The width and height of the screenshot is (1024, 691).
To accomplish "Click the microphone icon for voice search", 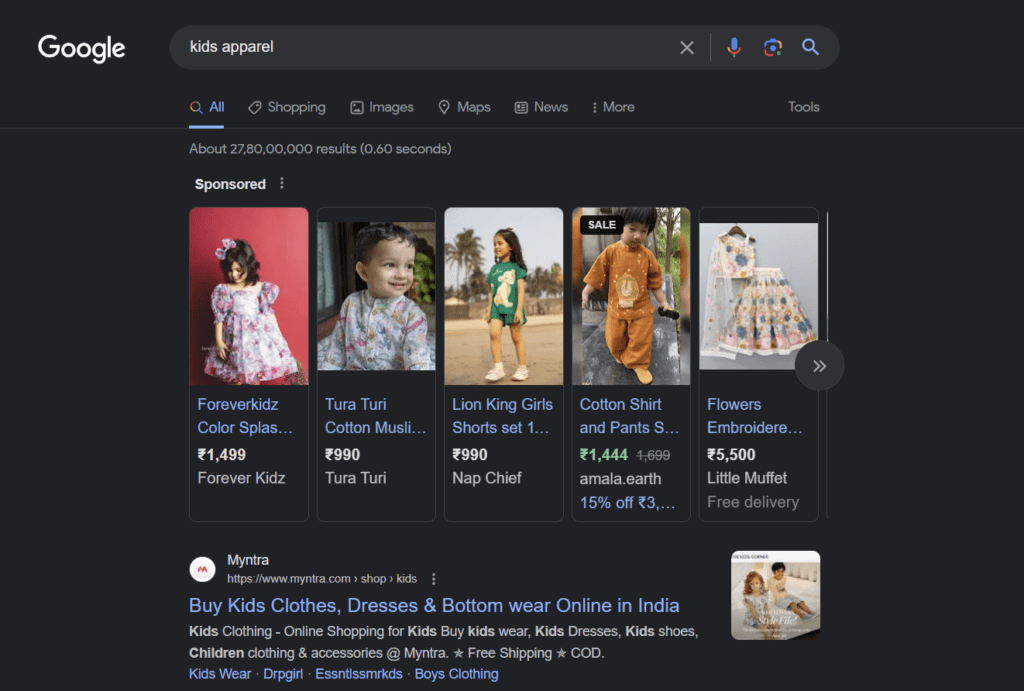I will click(734, 47).
